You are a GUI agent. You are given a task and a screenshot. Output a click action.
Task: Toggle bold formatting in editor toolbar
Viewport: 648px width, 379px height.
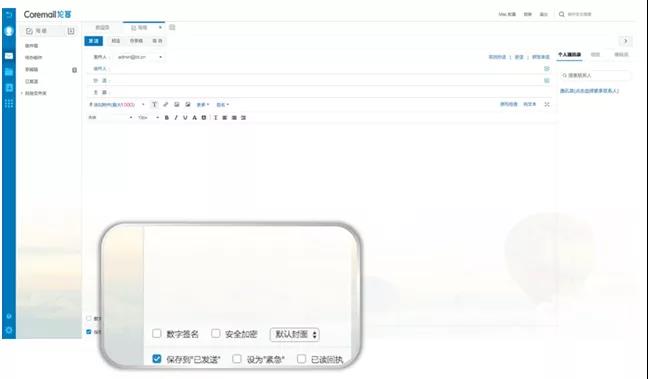click(x=167, y=118)
